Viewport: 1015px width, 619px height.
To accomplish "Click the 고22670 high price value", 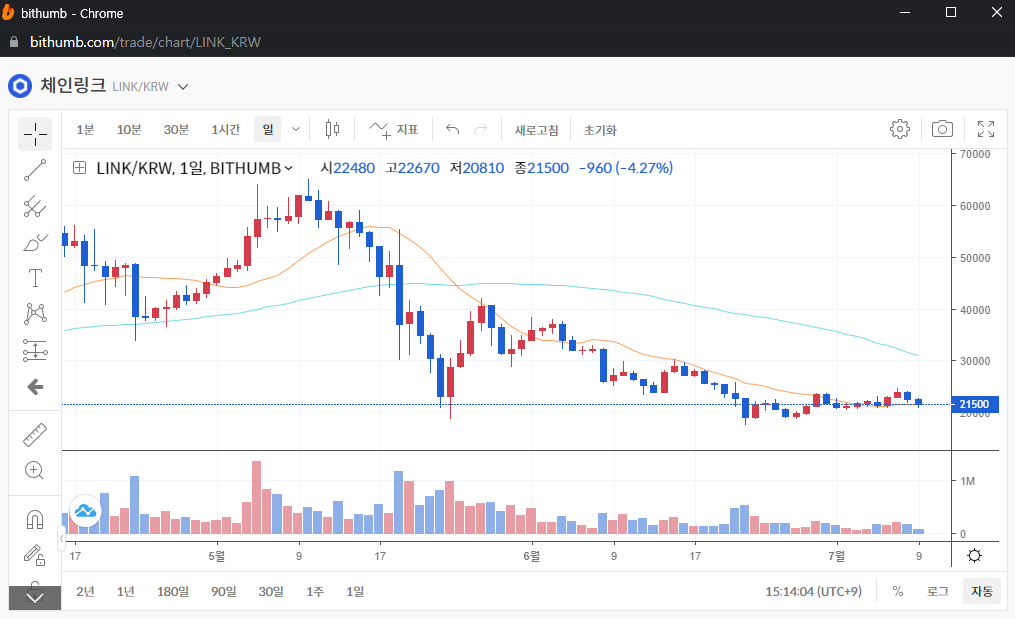I will tap(412, 168).
